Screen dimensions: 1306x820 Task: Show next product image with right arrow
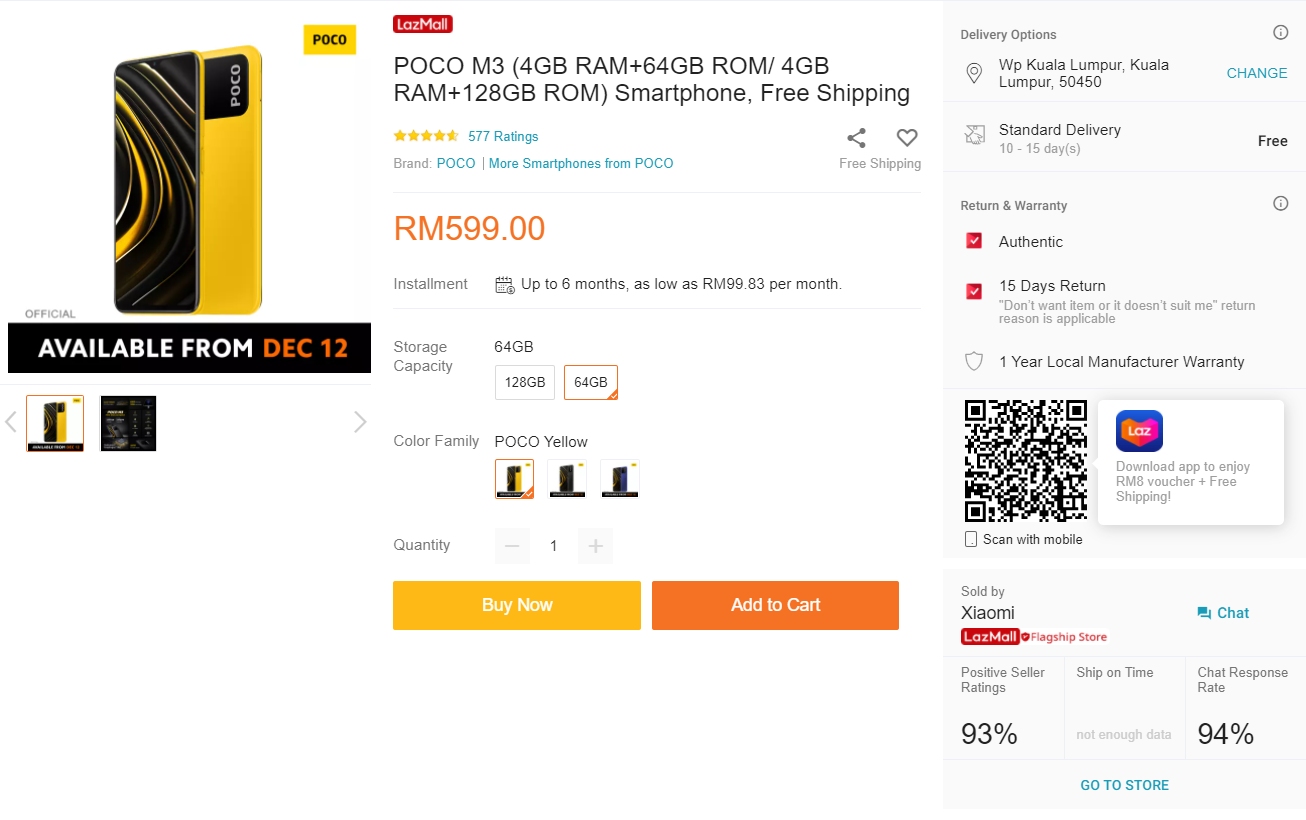coord(360,423)
